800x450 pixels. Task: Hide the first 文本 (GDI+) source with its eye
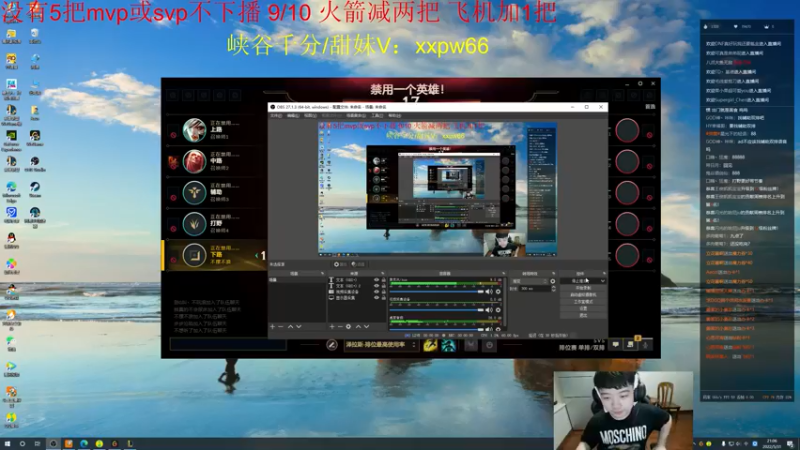click(377, 280)
